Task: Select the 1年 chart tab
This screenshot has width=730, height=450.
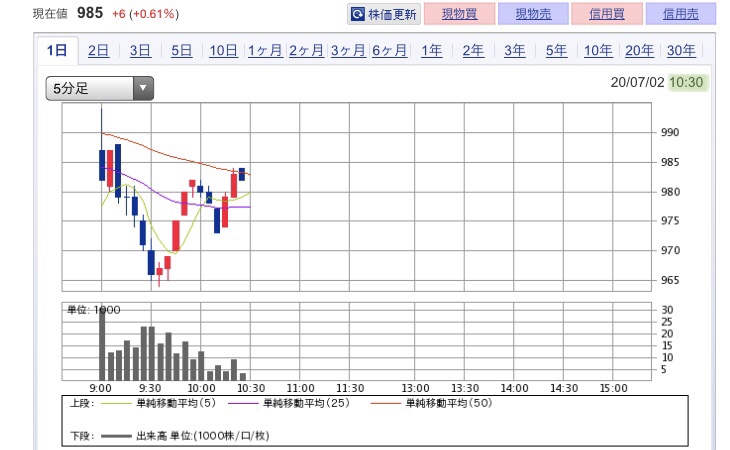Action: pos(432,51)
